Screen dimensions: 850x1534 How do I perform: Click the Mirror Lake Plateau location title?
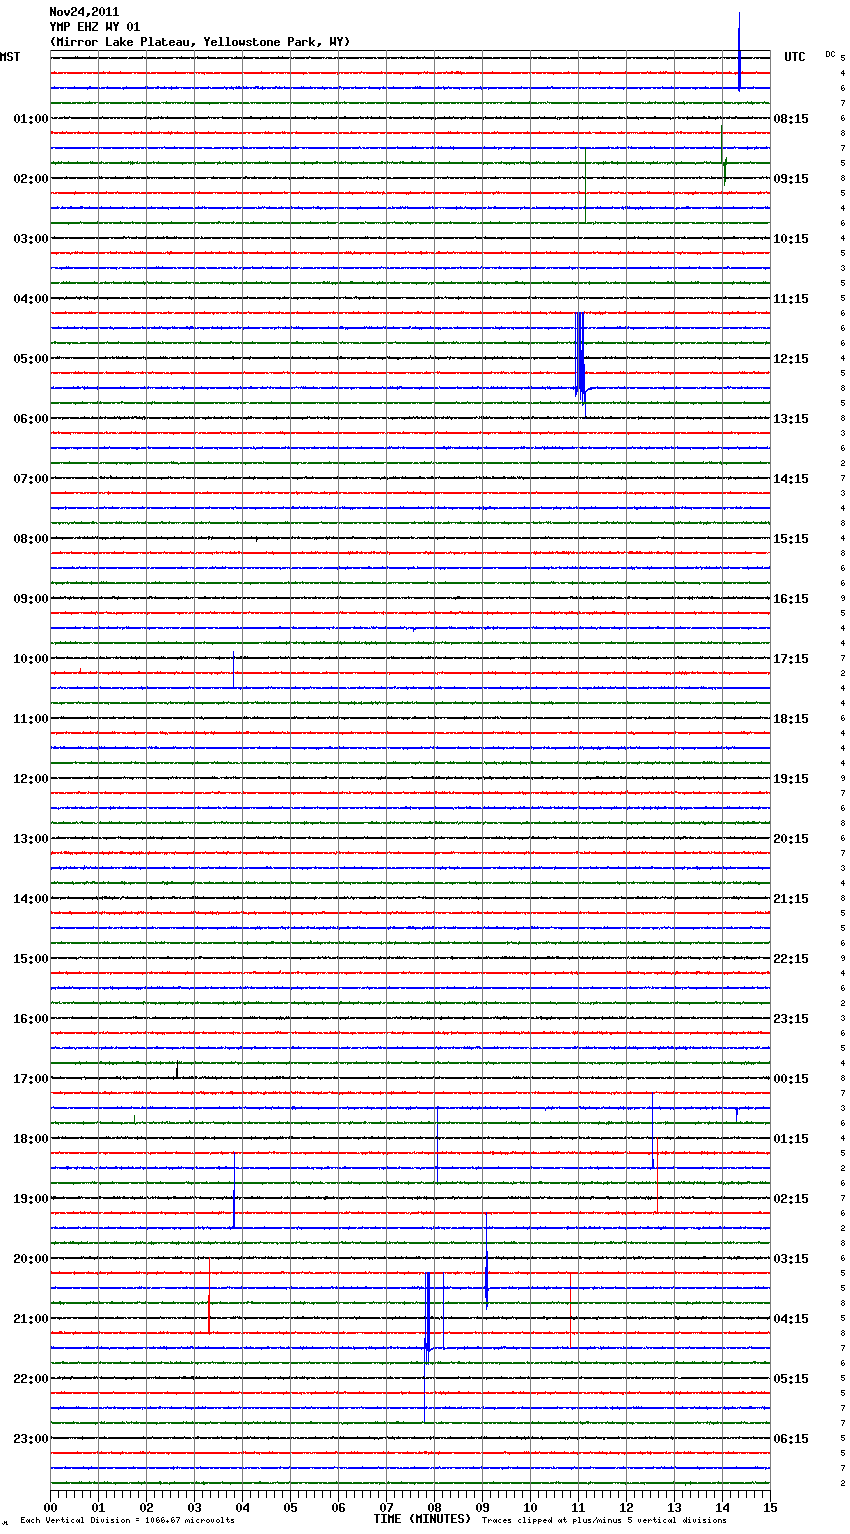click(200, 42)
